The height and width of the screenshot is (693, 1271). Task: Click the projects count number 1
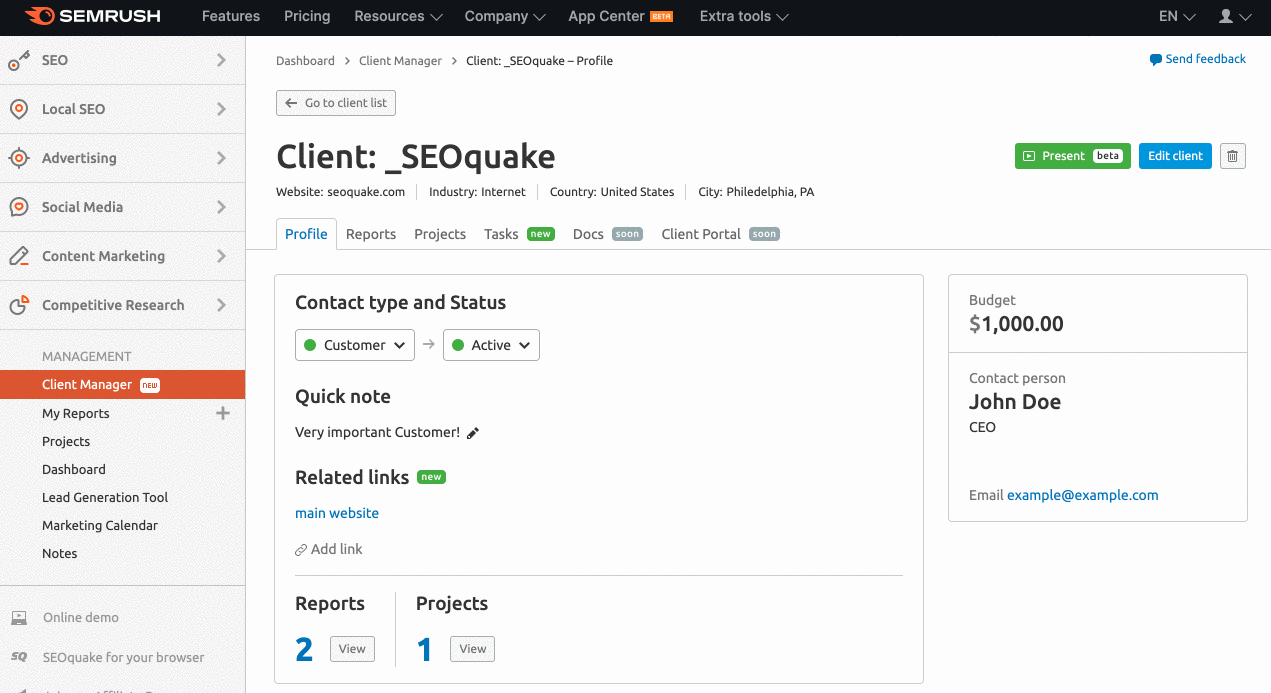click(x=425, y=650)
